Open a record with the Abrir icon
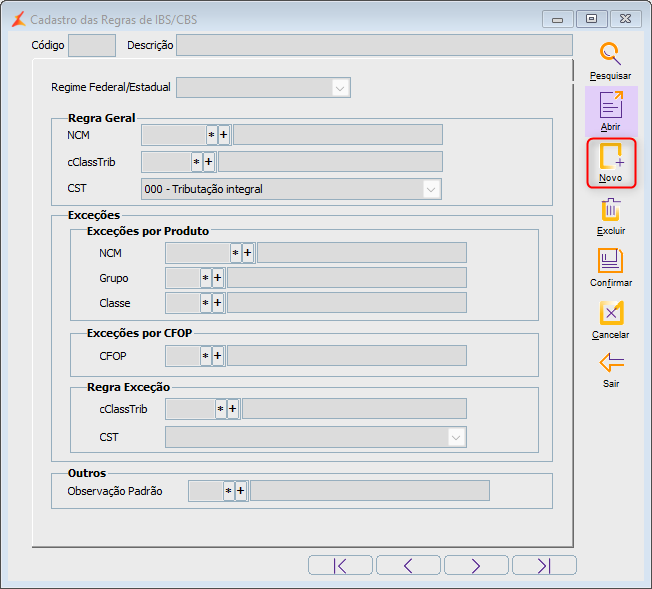 click(610, 106)
